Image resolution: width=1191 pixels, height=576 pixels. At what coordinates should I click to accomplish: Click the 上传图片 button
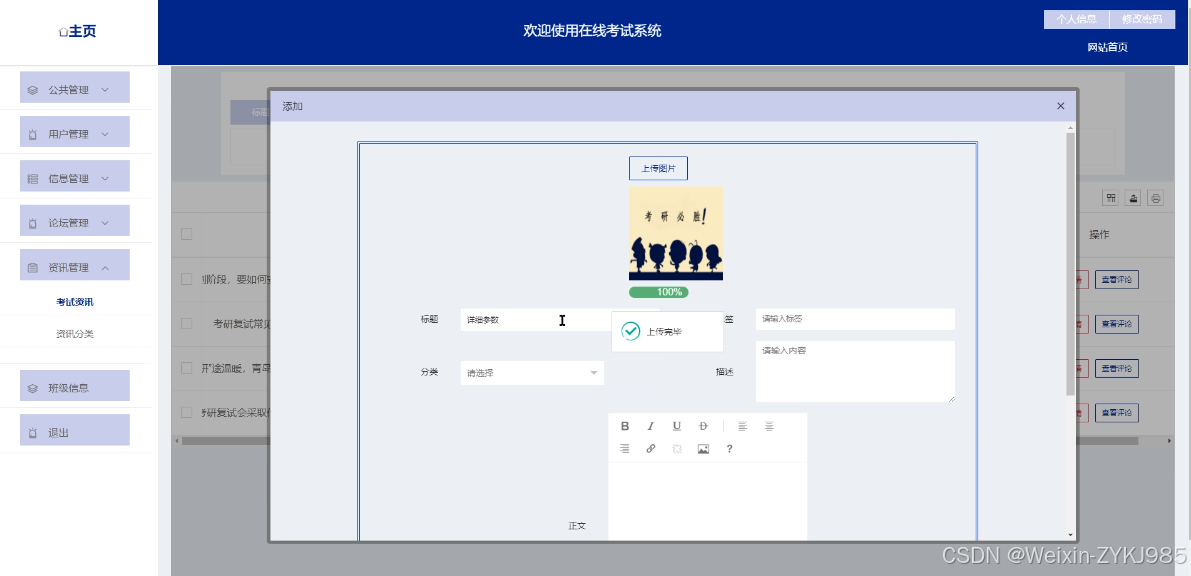click(658, 168)
